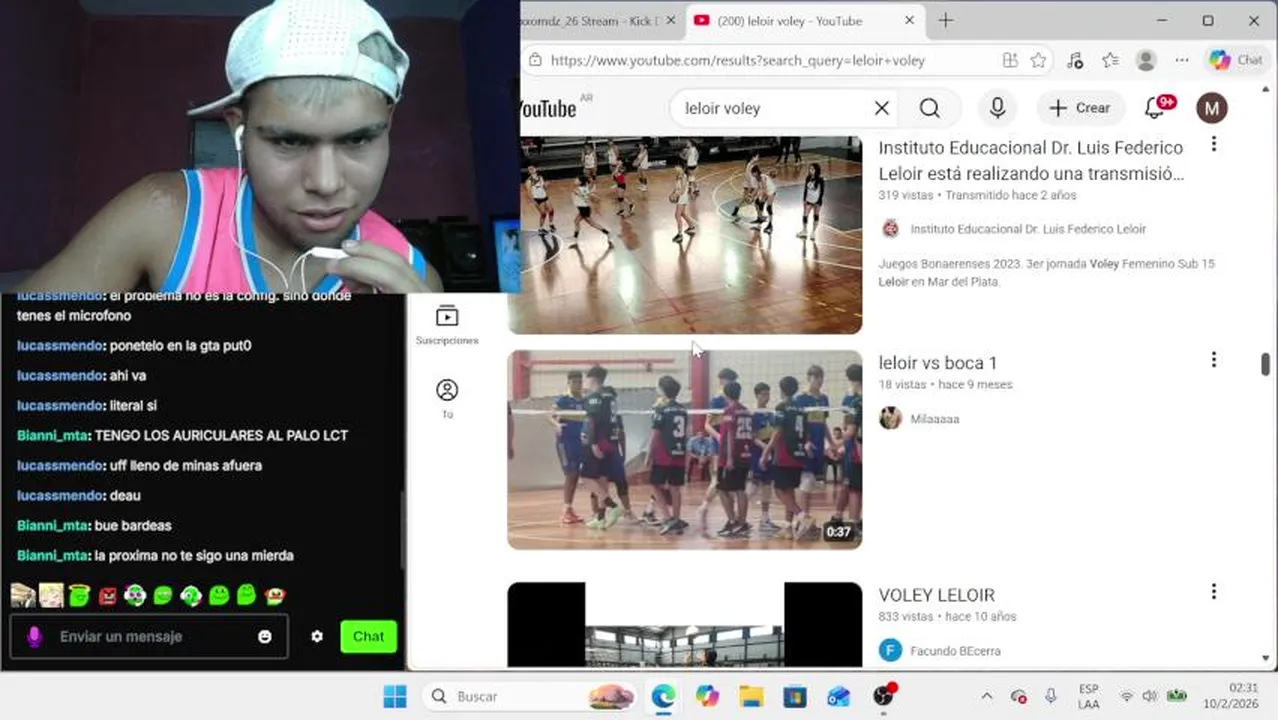Image resolution: width=1278 pixels, height=720 pixels.
Task: Open the YouTube logo home link
Action: pos(548,108)
